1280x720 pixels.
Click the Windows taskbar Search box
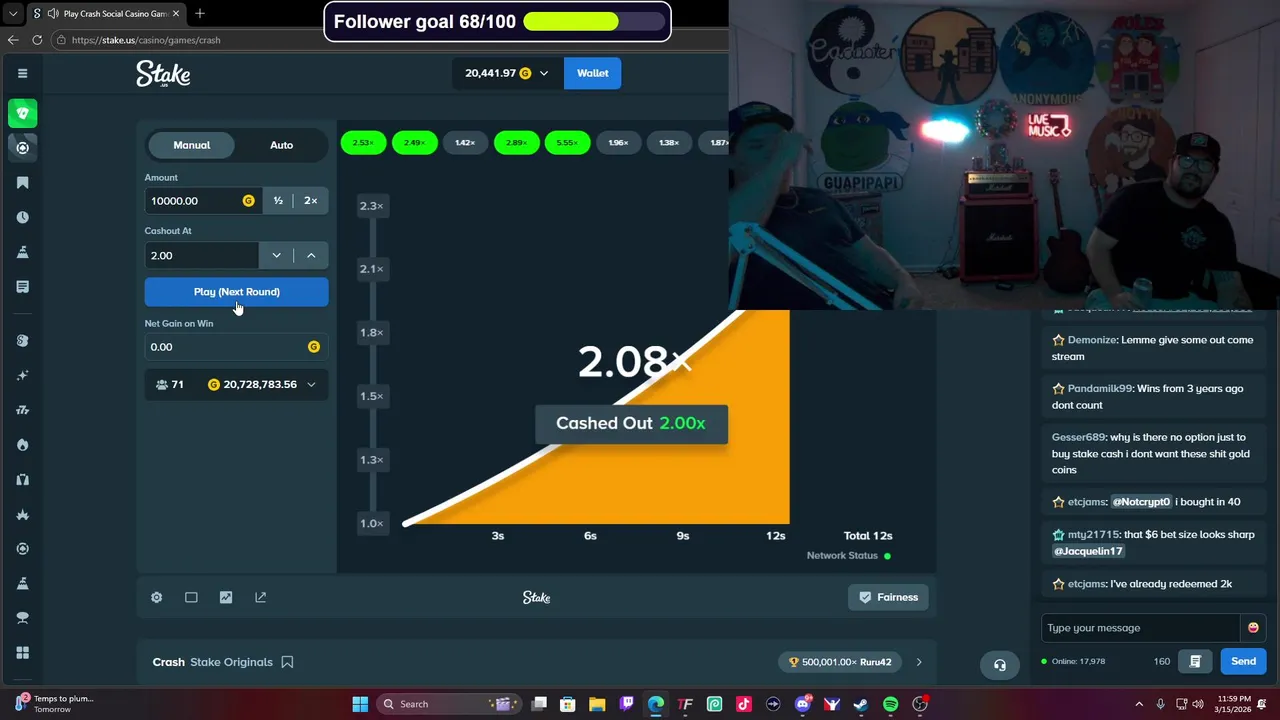[x=450, y=704]
